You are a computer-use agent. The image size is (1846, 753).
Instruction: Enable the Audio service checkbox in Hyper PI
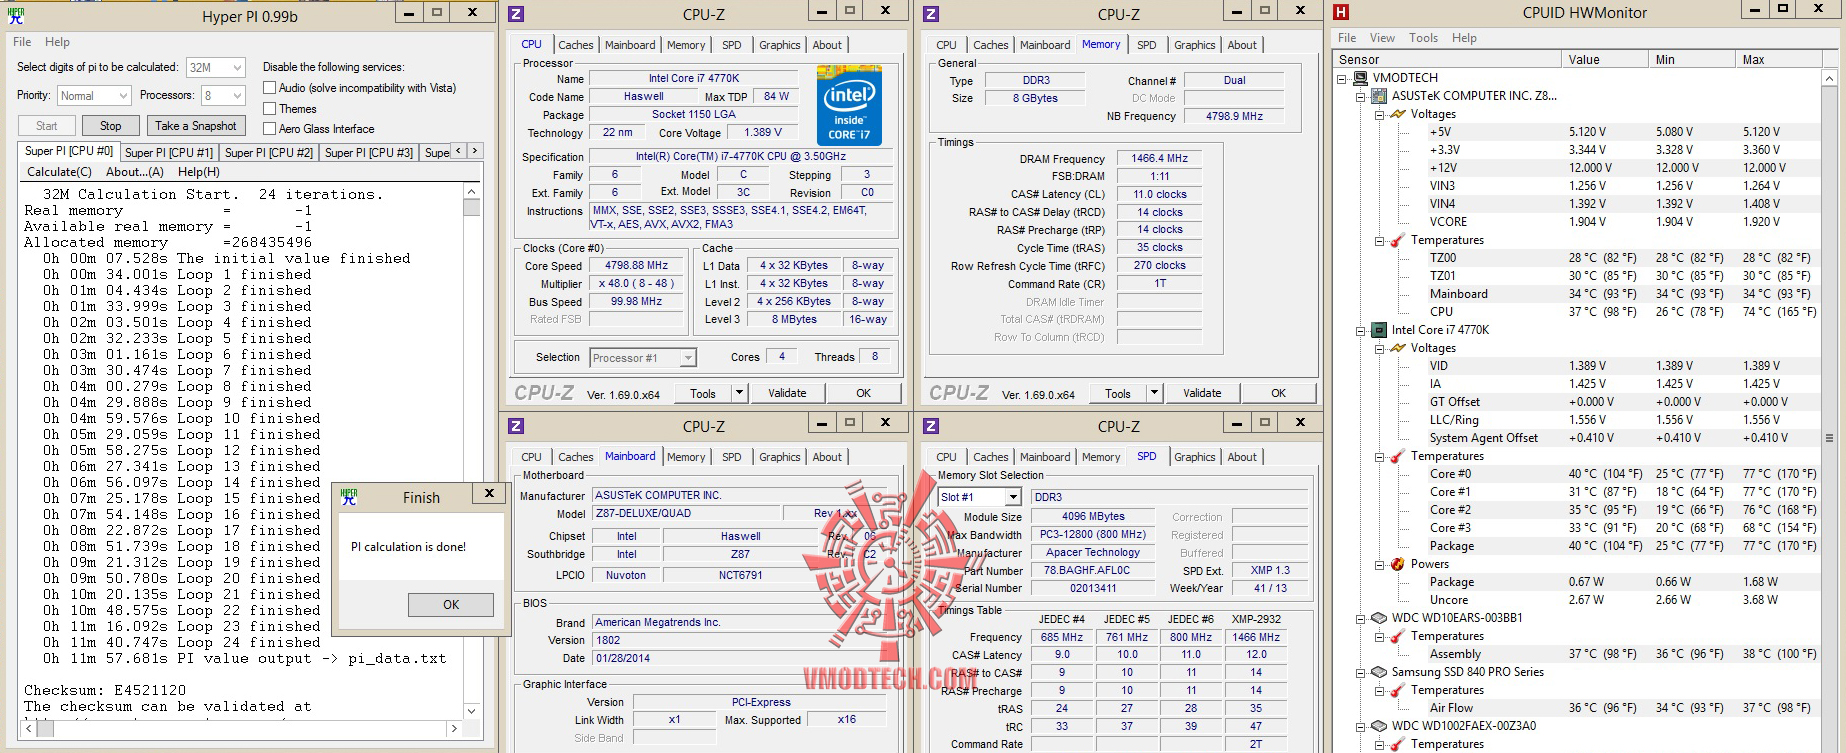pyautogui.click(x=269, y=88)
